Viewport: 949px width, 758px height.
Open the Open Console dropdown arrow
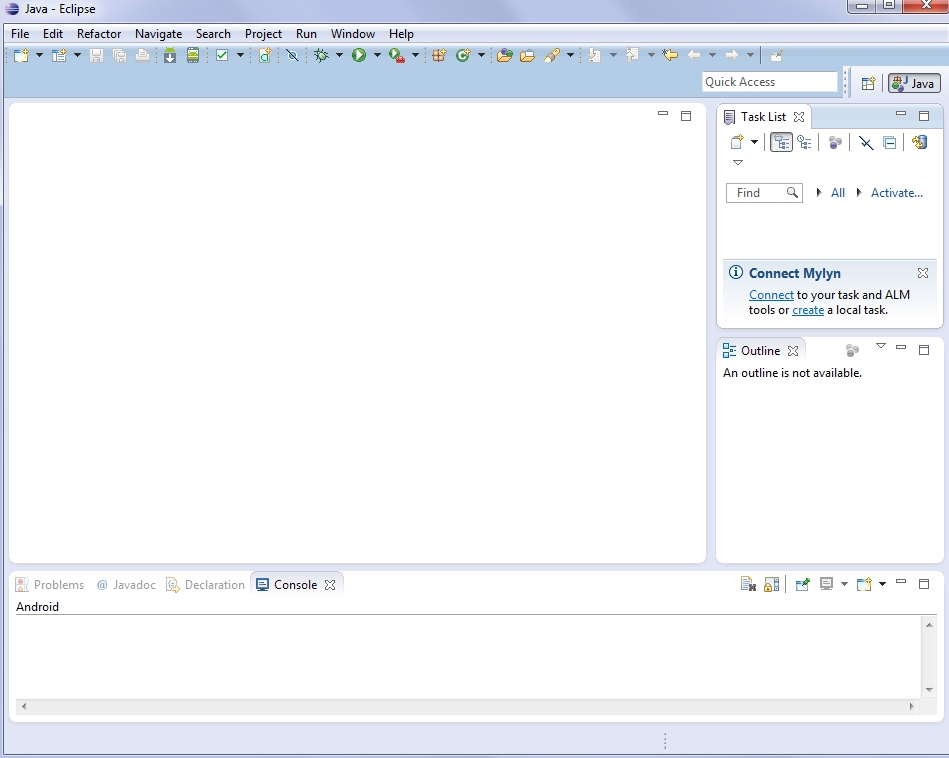point(882,584)
